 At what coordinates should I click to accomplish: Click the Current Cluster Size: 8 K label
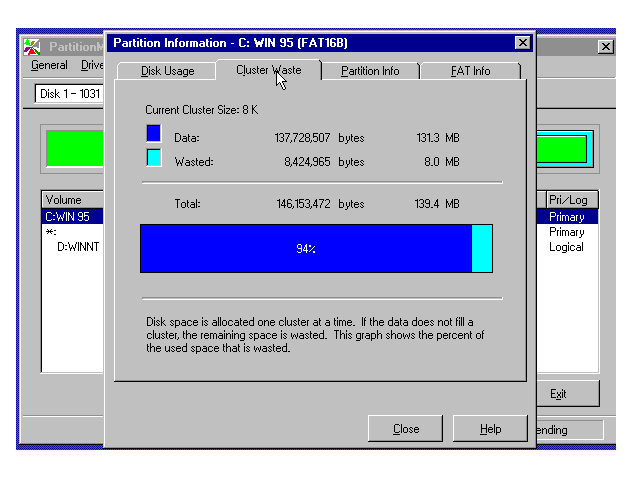click(202, 110)
